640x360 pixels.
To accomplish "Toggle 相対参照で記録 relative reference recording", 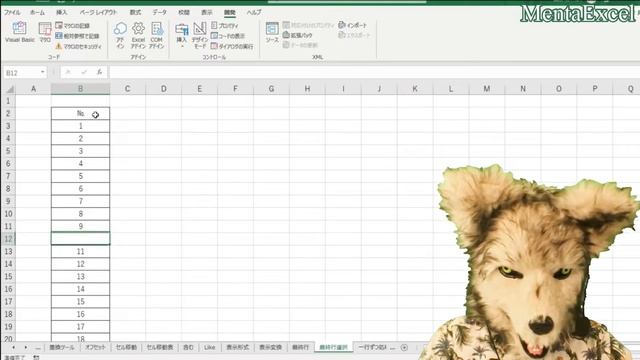I will [78, 36].
